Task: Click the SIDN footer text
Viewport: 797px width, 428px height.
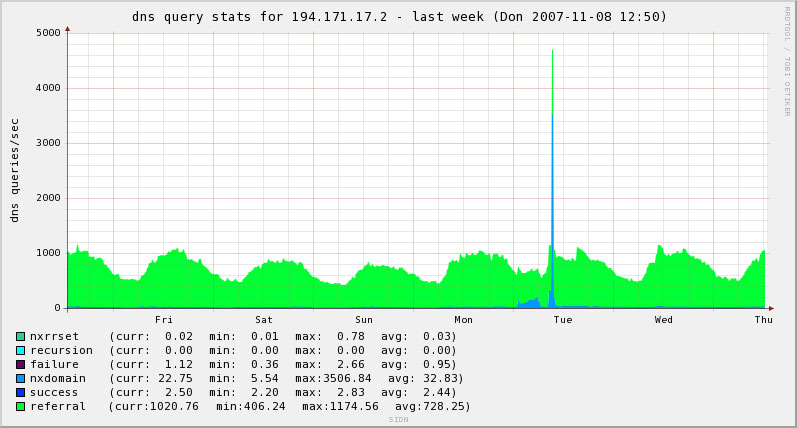Action: 398,420
